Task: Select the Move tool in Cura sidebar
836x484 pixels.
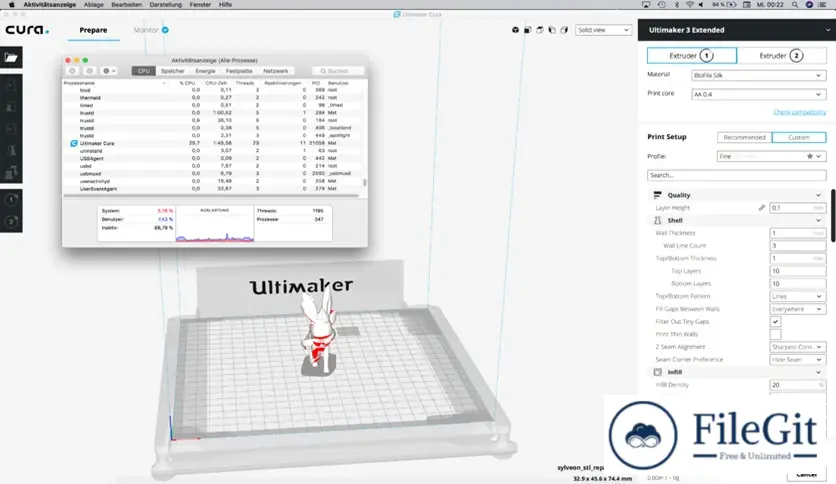Action: pos(11,85)
